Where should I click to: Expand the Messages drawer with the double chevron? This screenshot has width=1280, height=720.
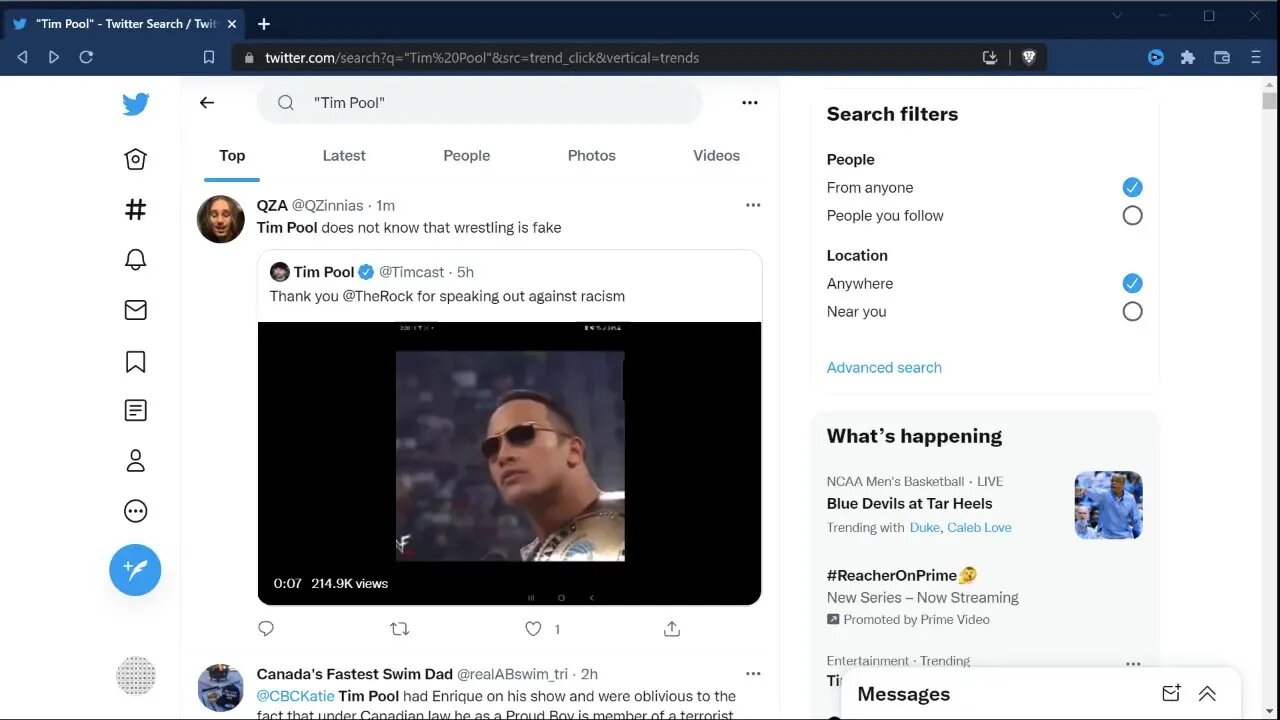click(x=1207, y=694)
